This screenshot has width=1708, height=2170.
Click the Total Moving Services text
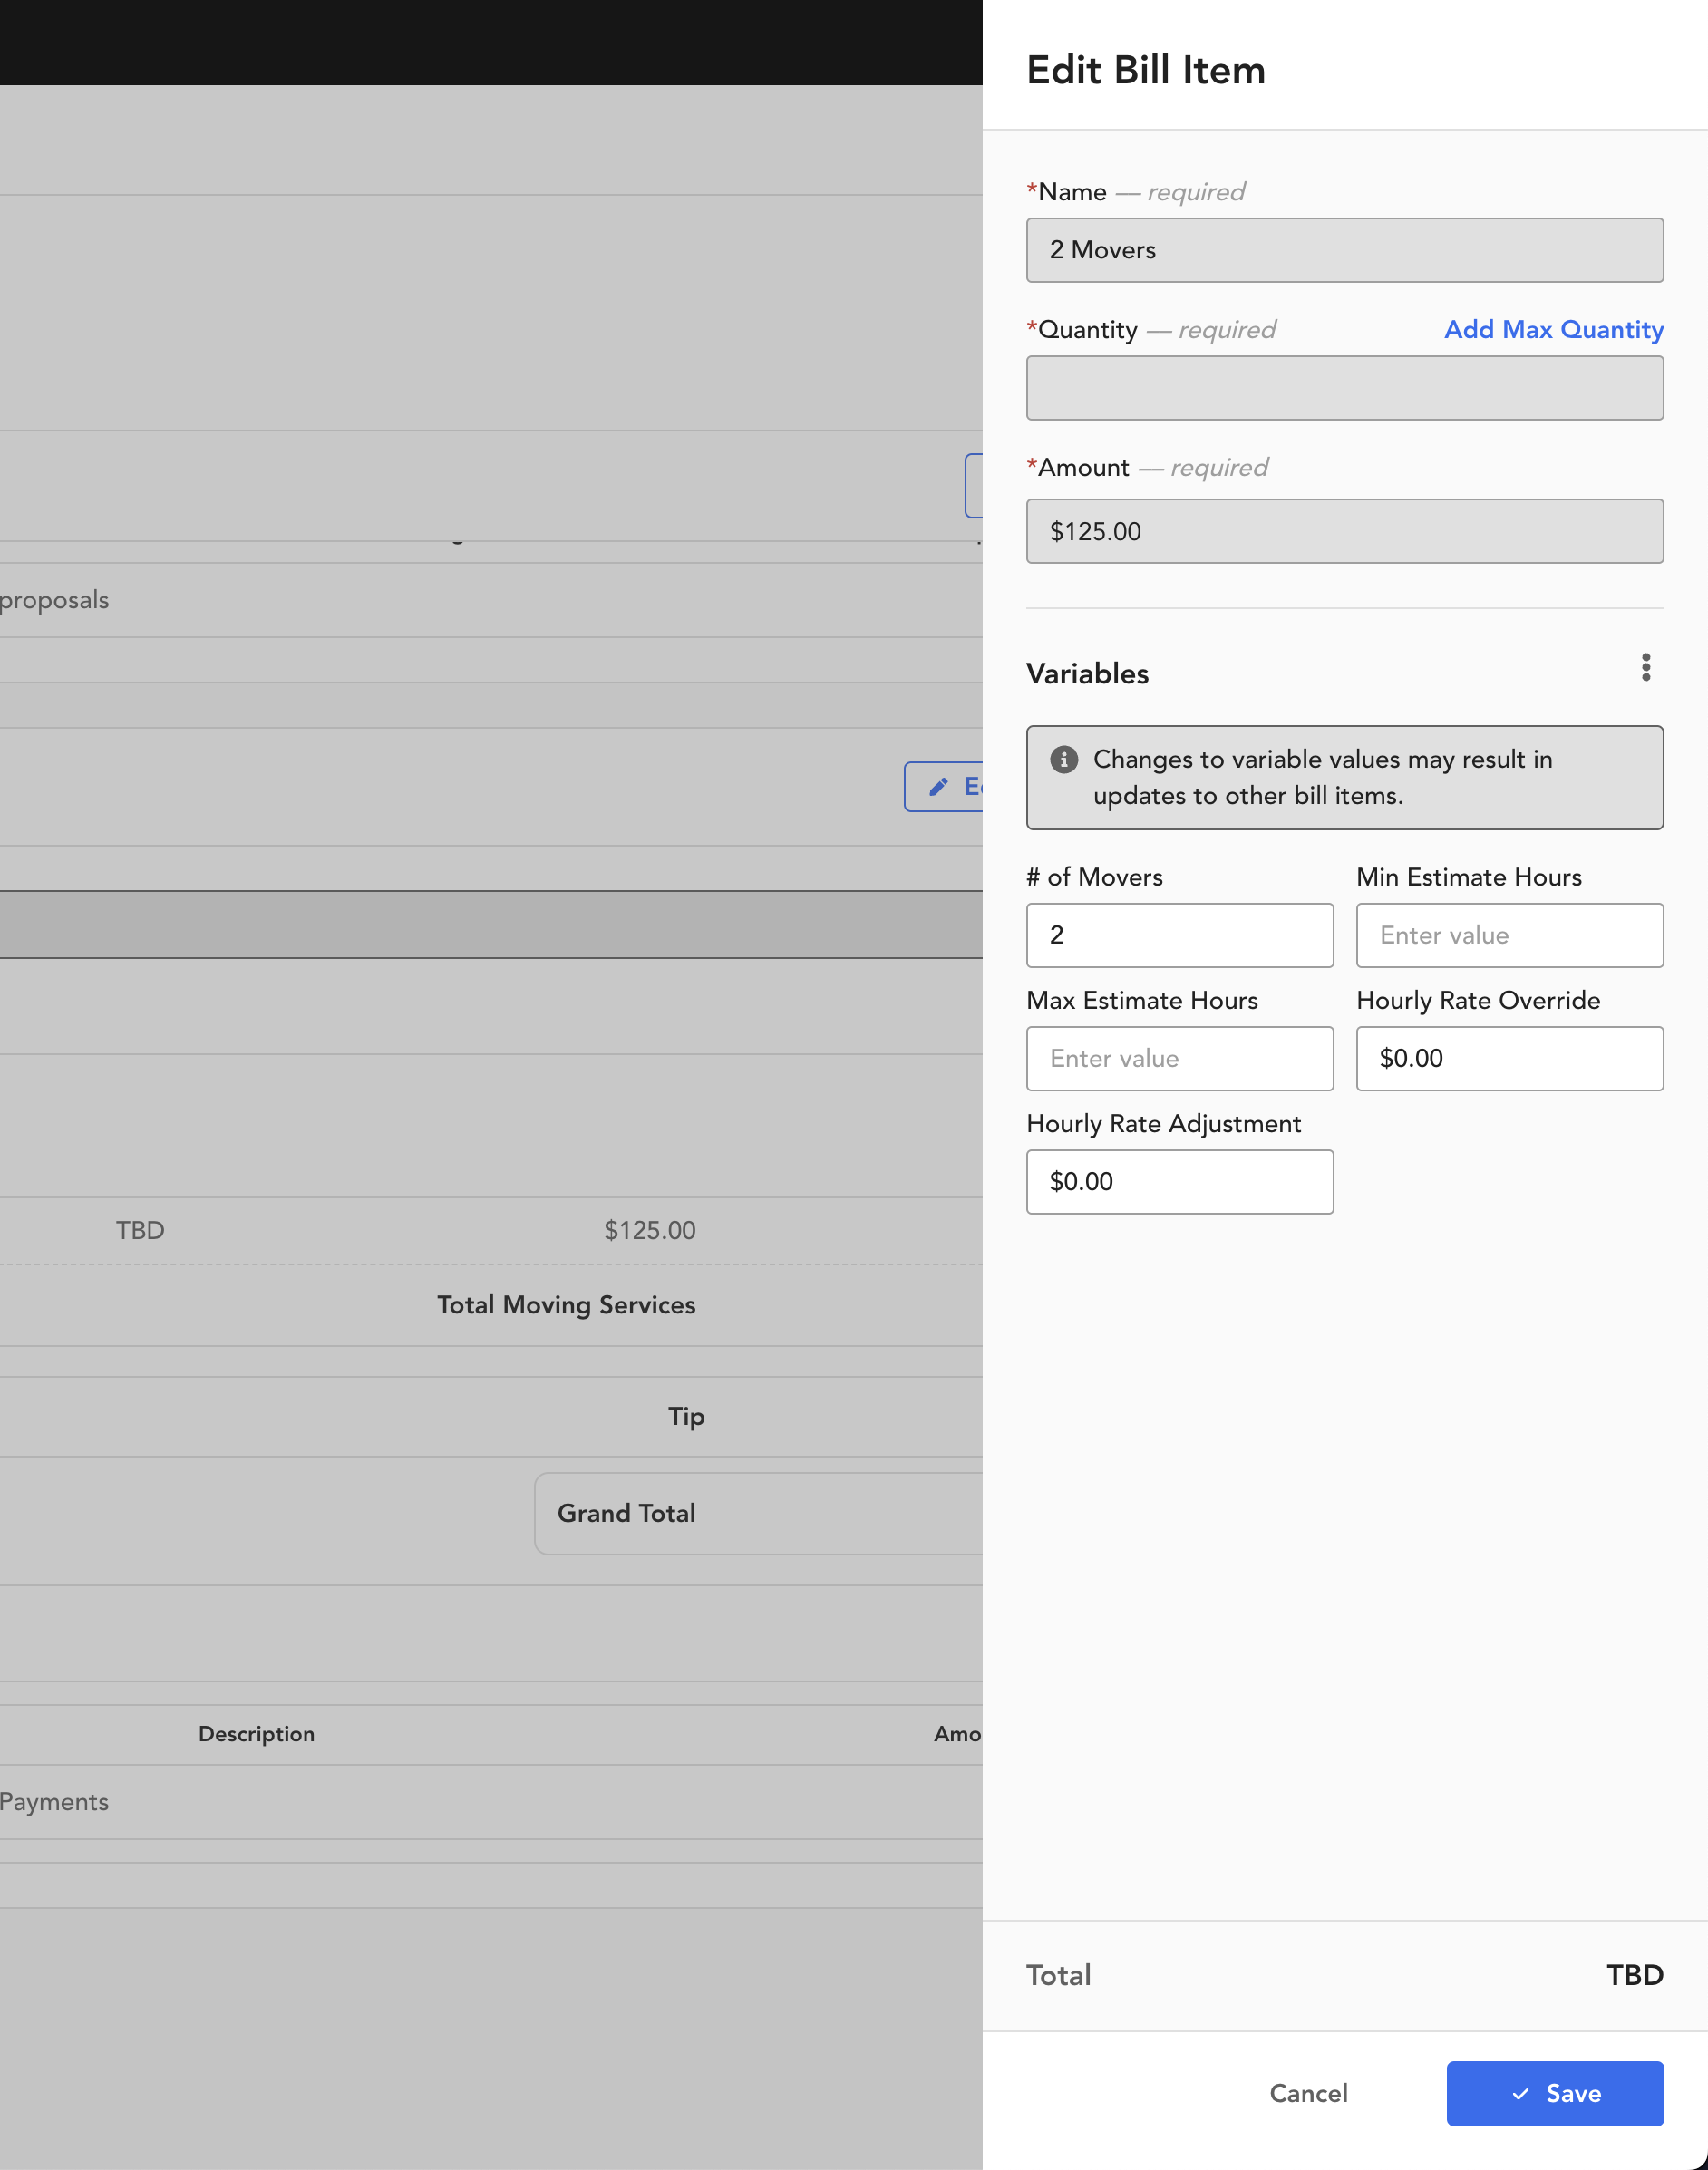tap(566, 1304)
